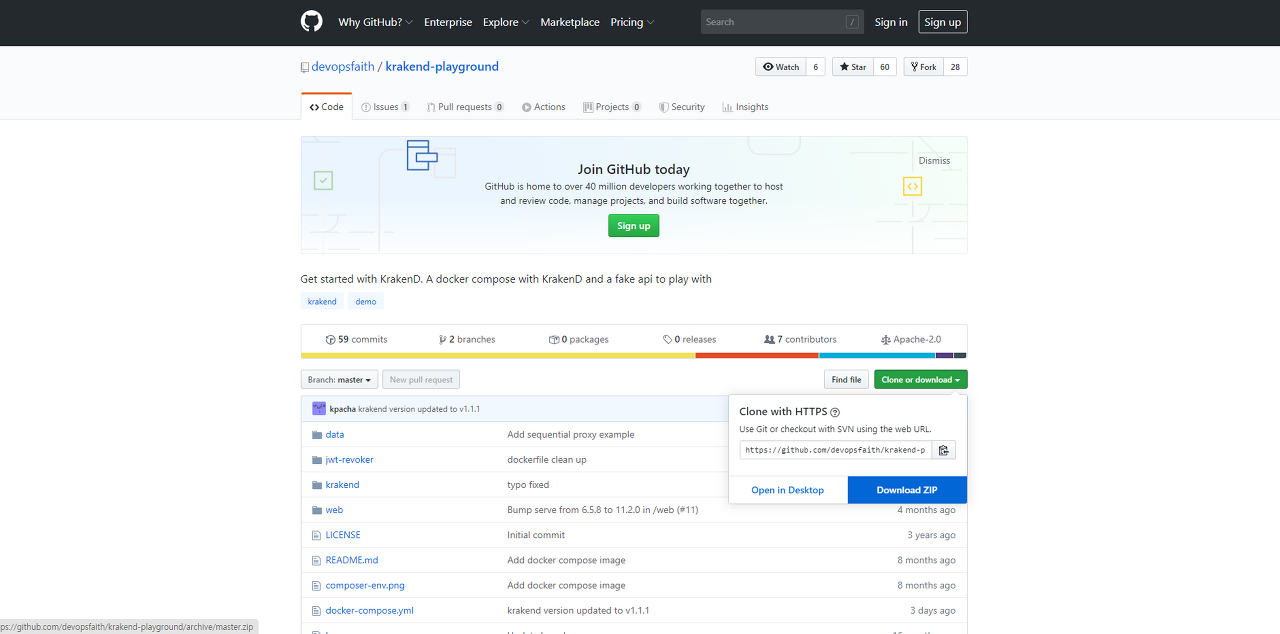Click blue segment of language bar
The width and height of the screenshot is (1280, 634).
coord(877,355)
